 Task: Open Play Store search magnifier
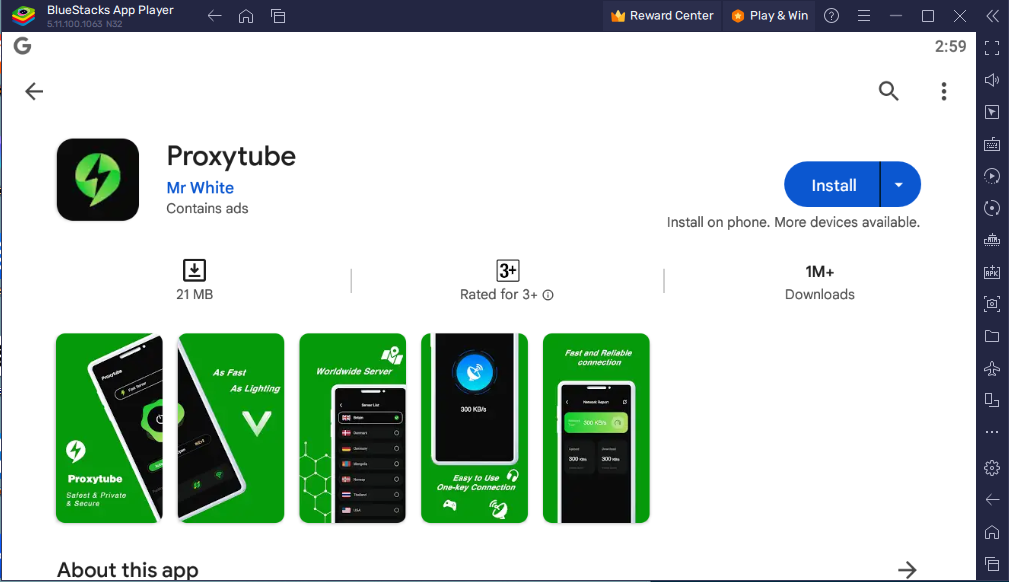(x=888, y=91)
